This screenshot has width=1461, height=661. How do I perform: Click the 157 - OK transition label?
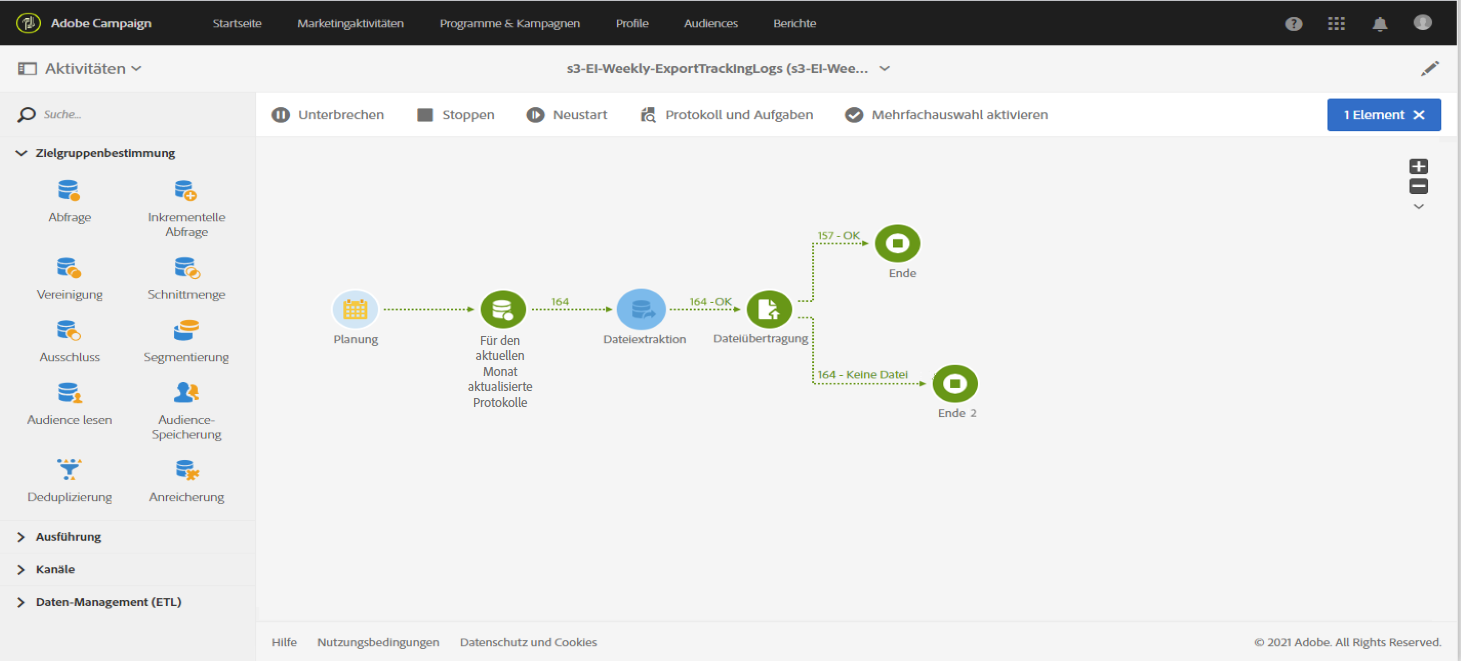pos(839,236)
